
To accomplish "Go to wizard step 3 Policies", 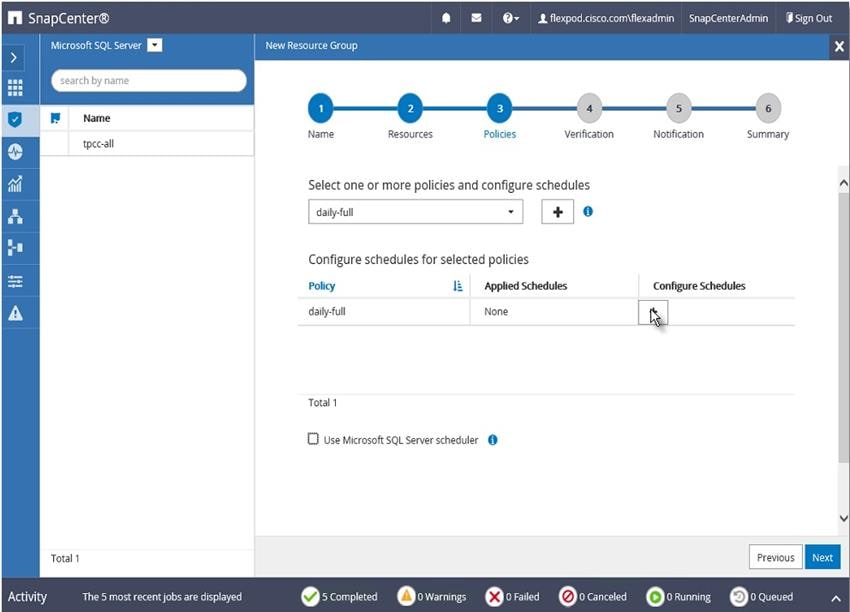I will (x=500, y=108).
